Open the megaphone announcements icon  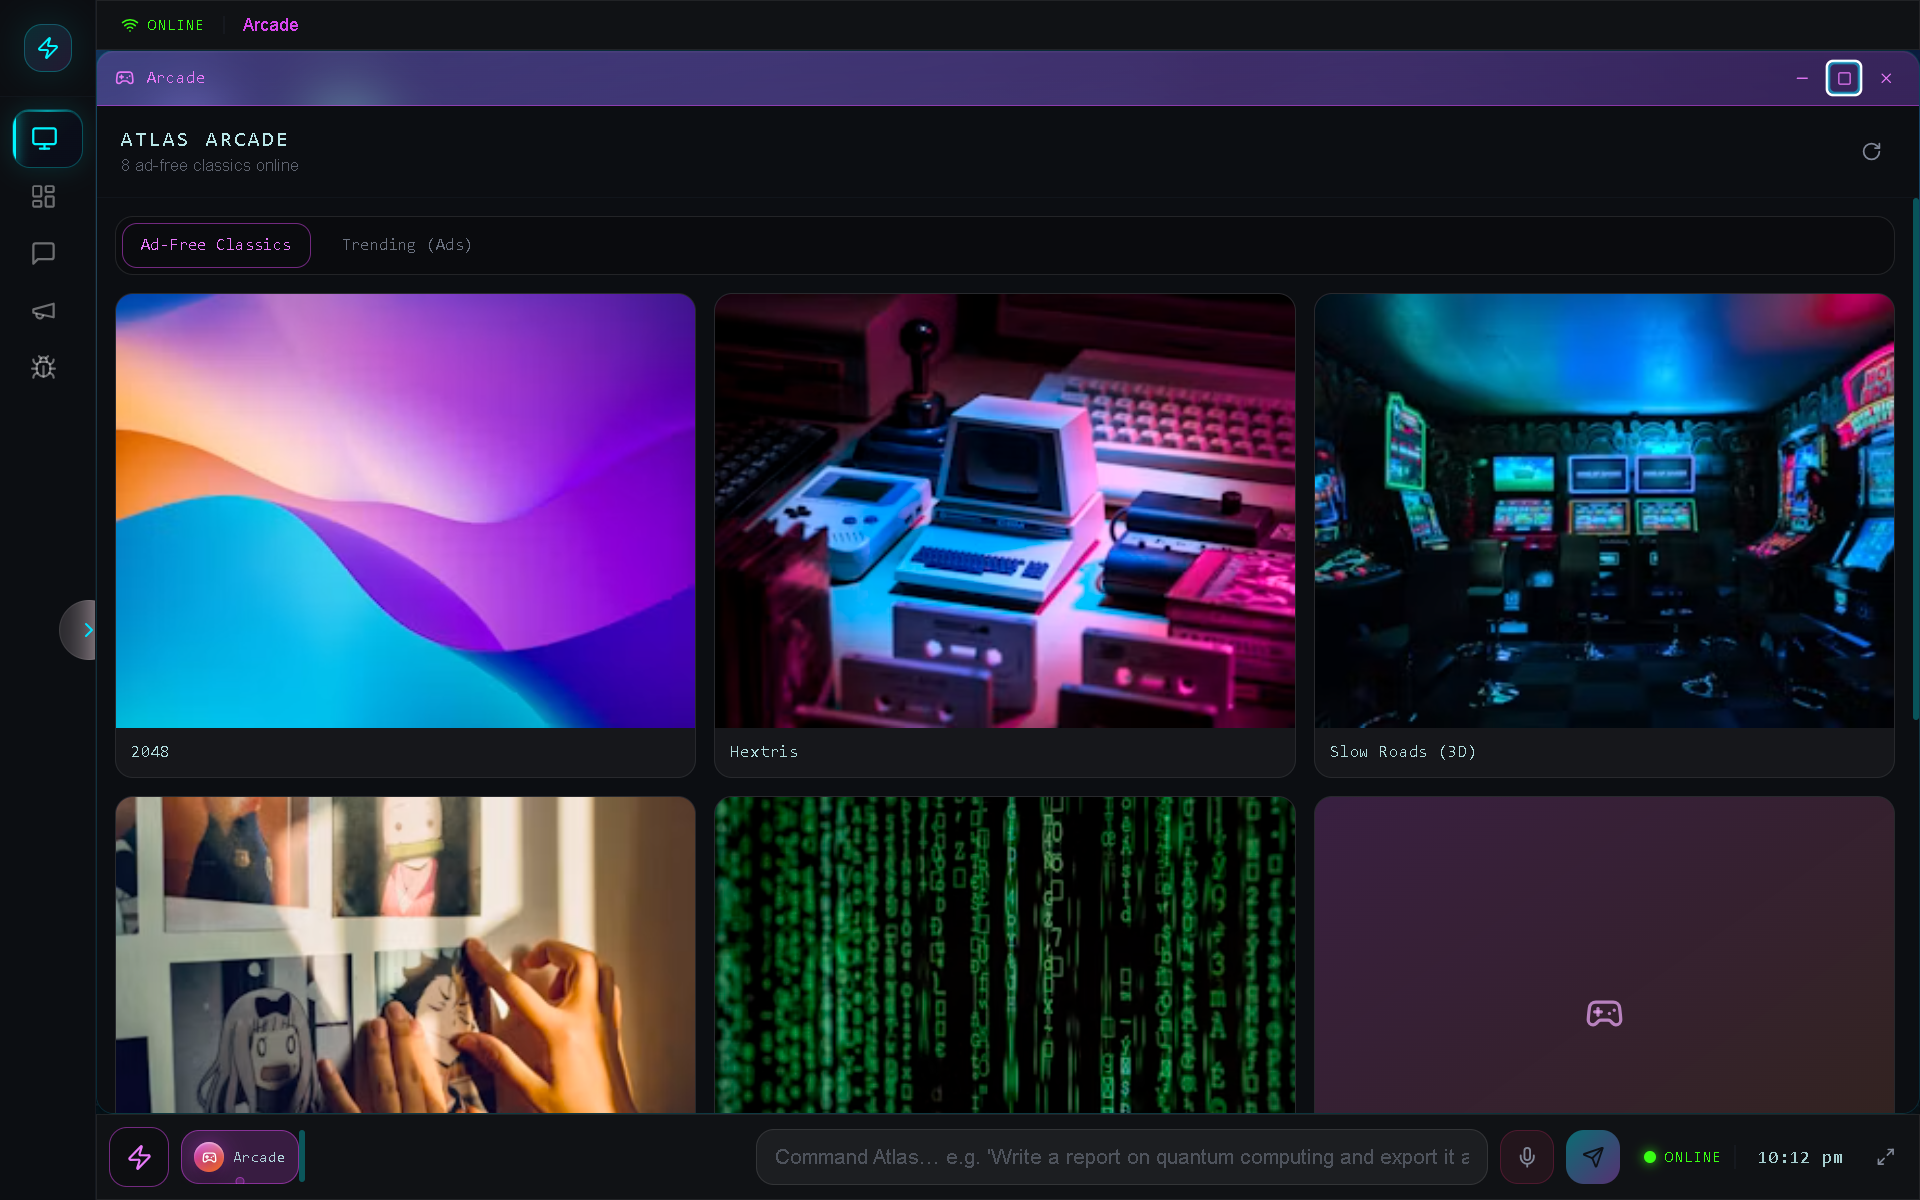tap(43, 311)
